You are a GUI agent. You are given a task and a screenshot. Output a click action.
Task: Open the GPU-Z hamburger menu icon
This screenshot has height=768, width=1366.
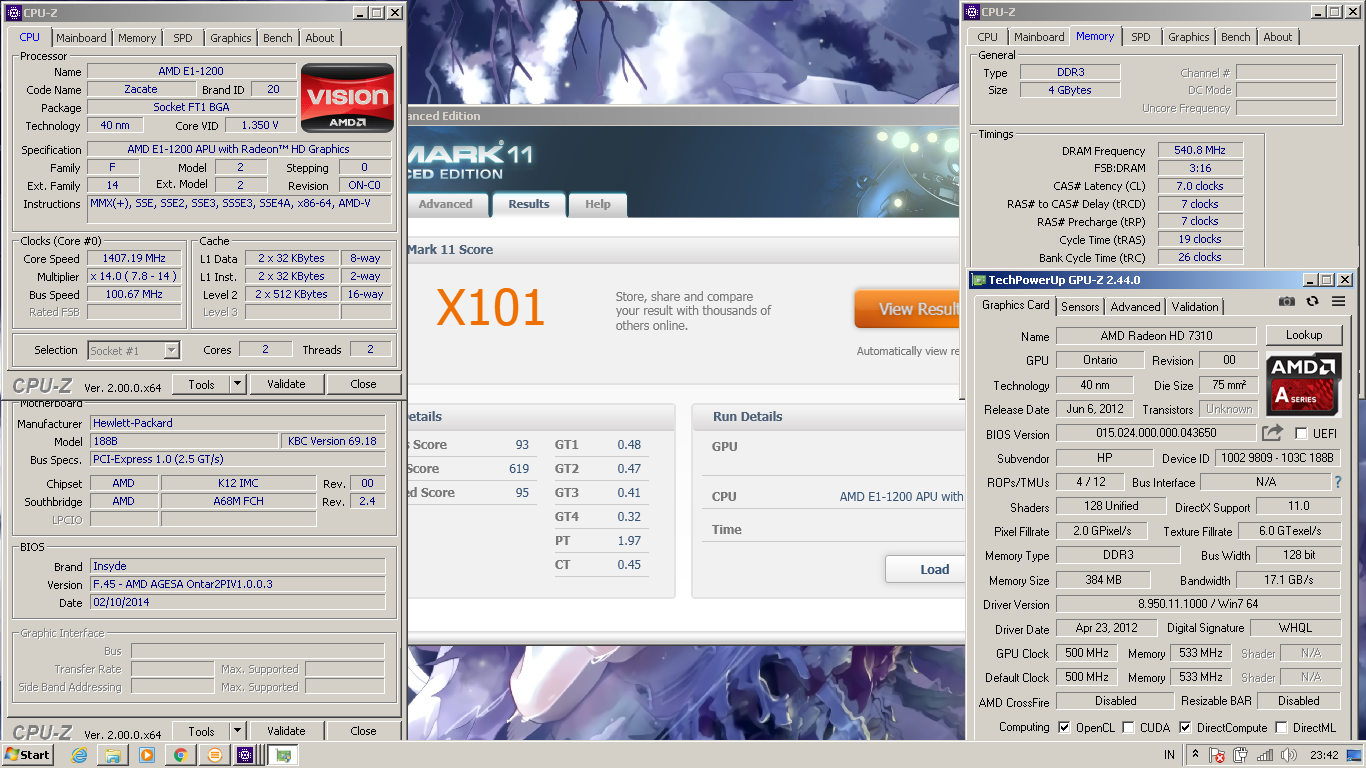pyautogui.click(x=1337, y=301)
